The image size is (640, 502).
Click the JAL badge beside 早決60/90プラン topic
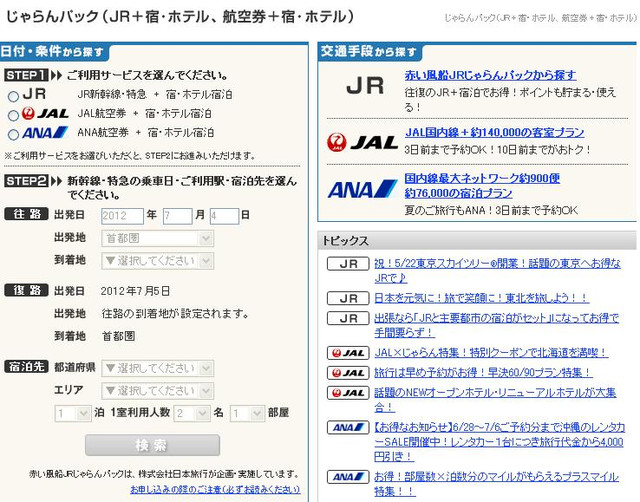point(348,373)
